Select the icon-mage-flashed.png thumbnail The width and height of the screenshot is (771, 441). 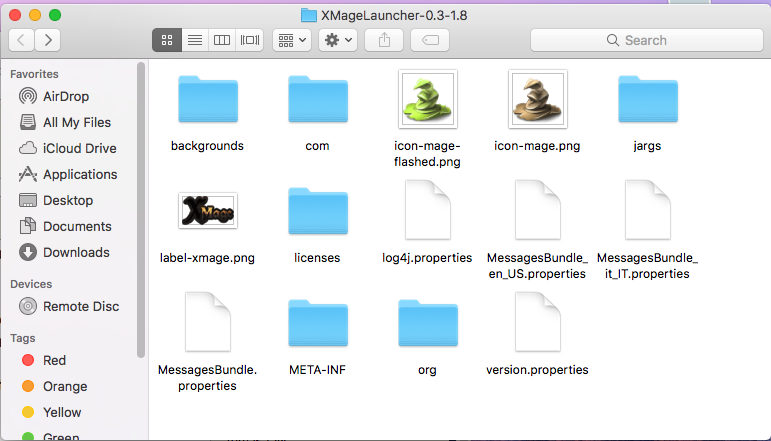click(427, 100)
